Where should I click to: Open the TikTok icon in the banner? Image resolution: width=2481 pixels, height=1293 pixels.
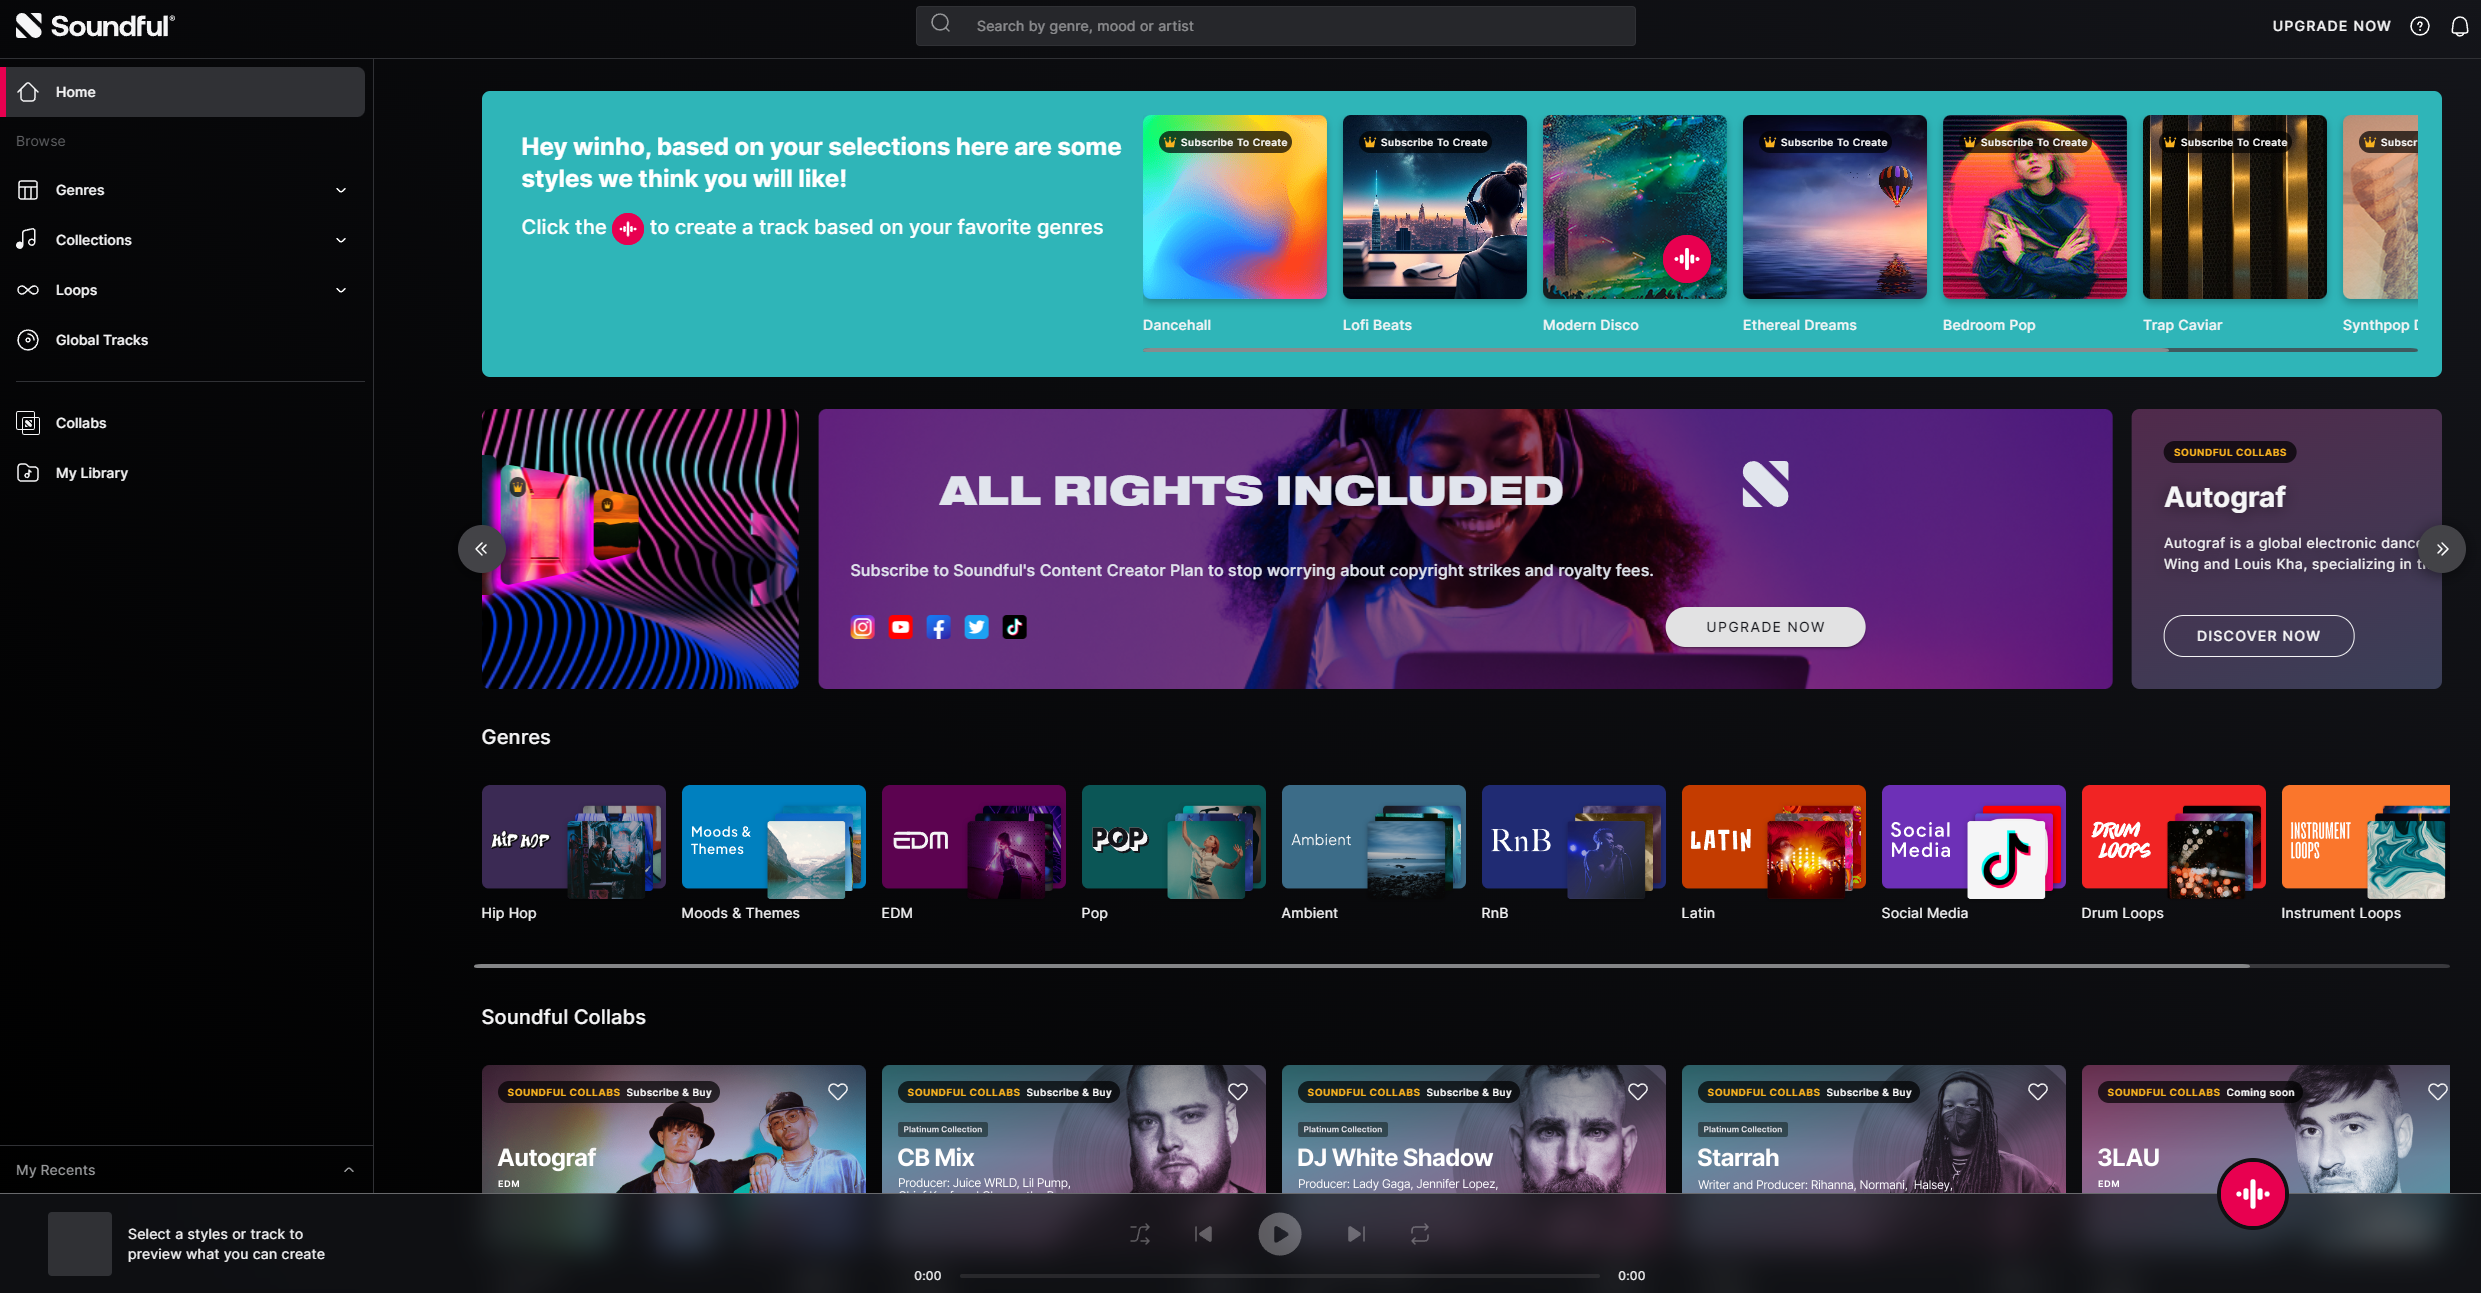click(x=1014, y=627)
